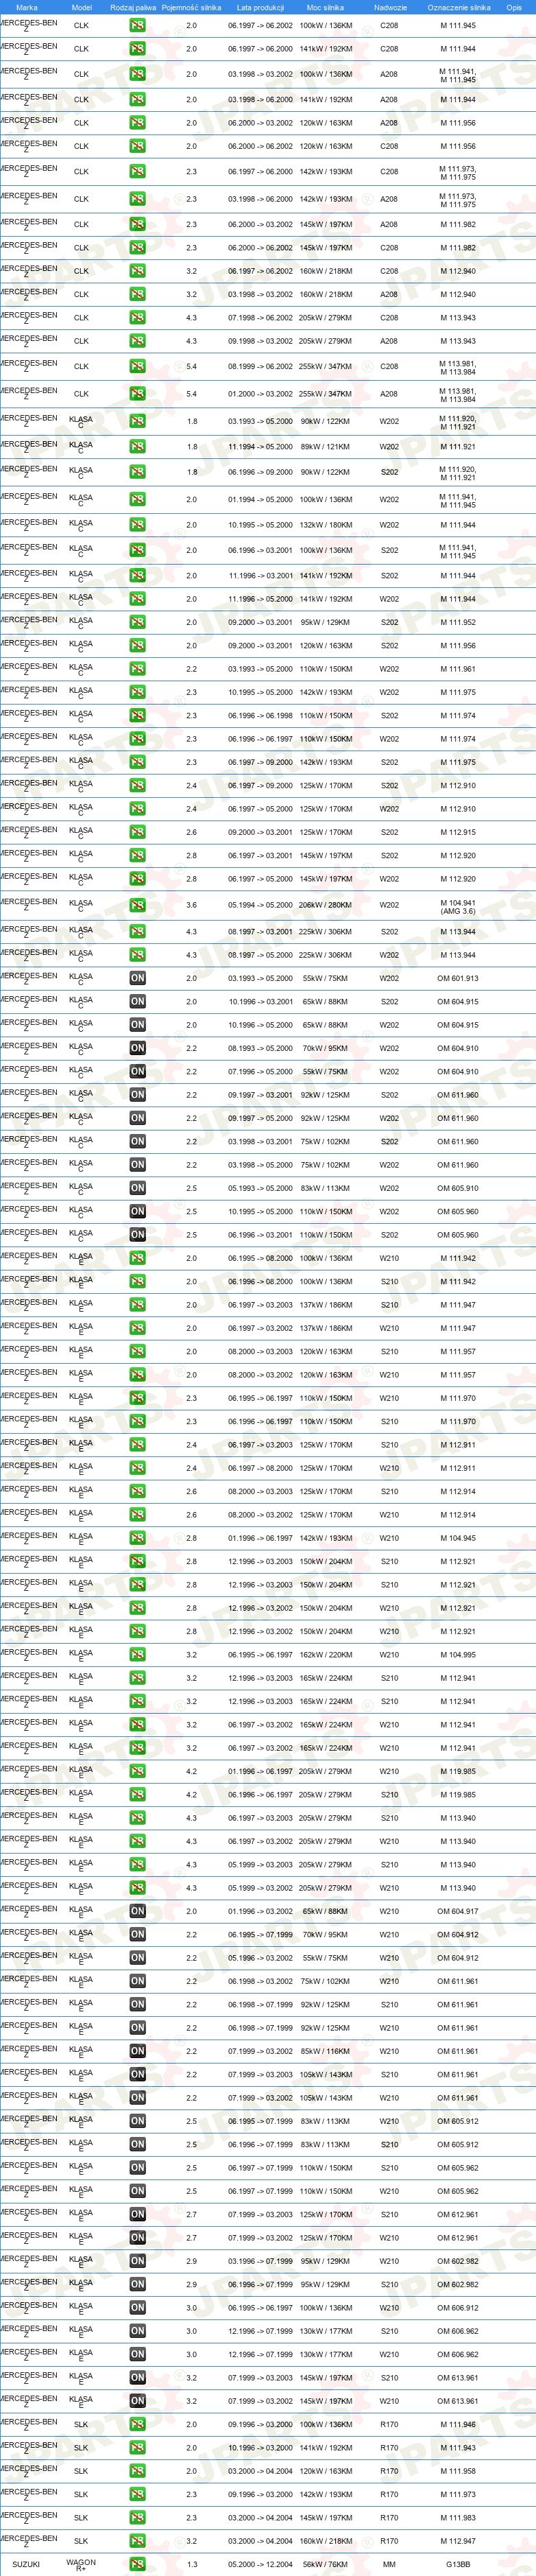Viewport: 536px width, 2576px height.
Task: Click the 'OM 604.917' engine code cell
Action: tap(458, 1911)
